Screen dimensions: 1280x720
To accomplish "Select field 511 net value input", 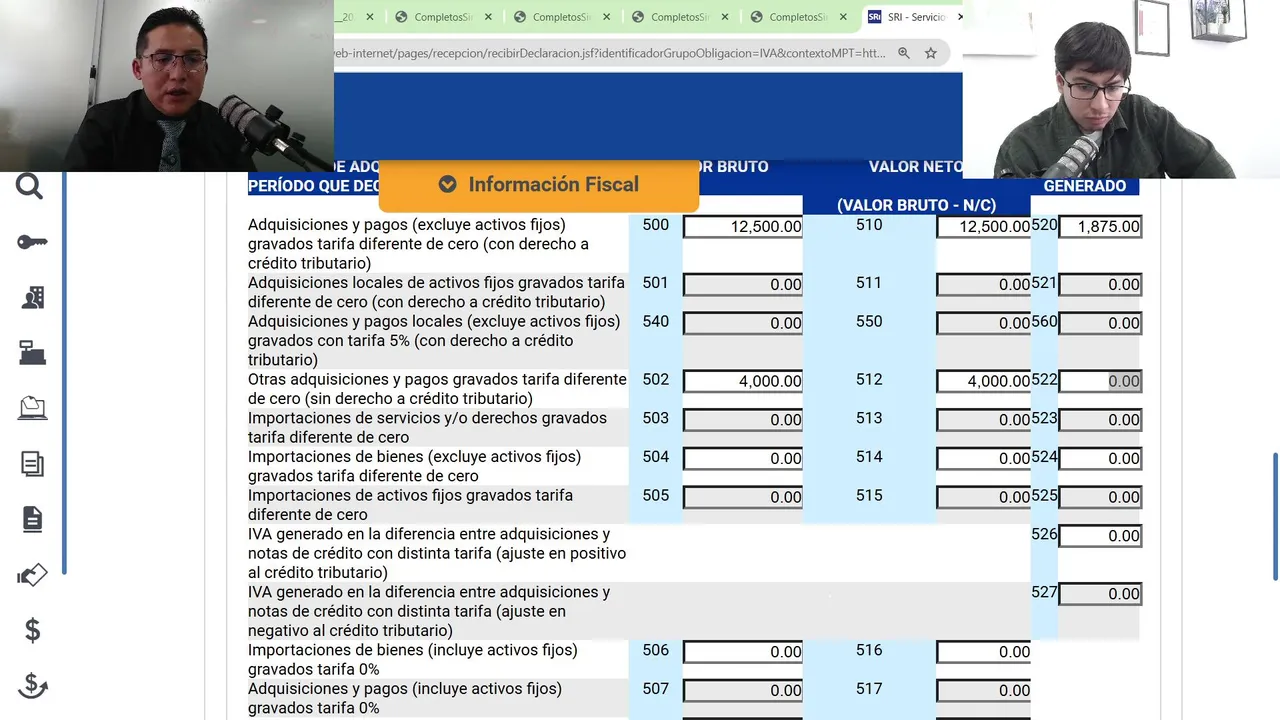I will click(984, 285).
